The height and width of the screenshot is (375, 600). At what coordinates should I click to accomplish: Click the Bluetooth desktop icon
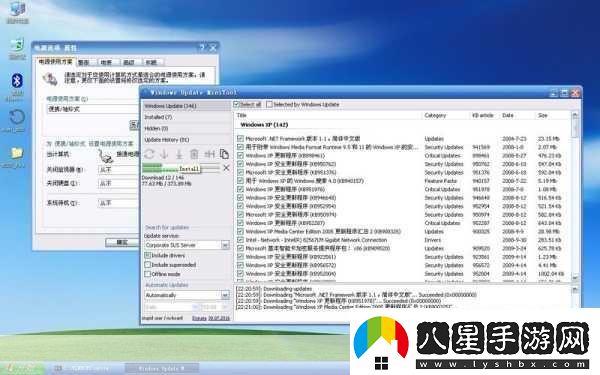16,81
